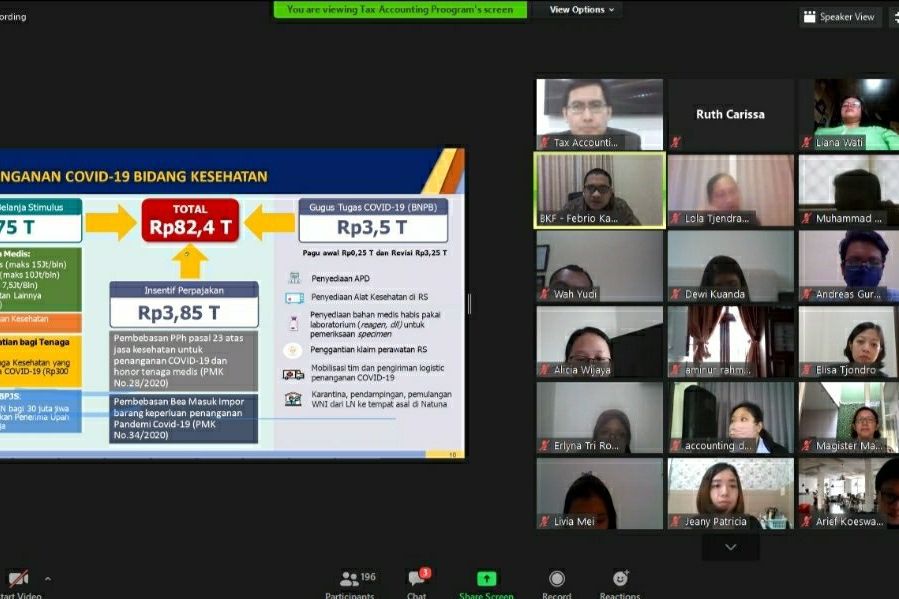Open the Reactions emoji icon
Image resolution: width=899 pixels, height=599 pixels.
coord(620,578)
